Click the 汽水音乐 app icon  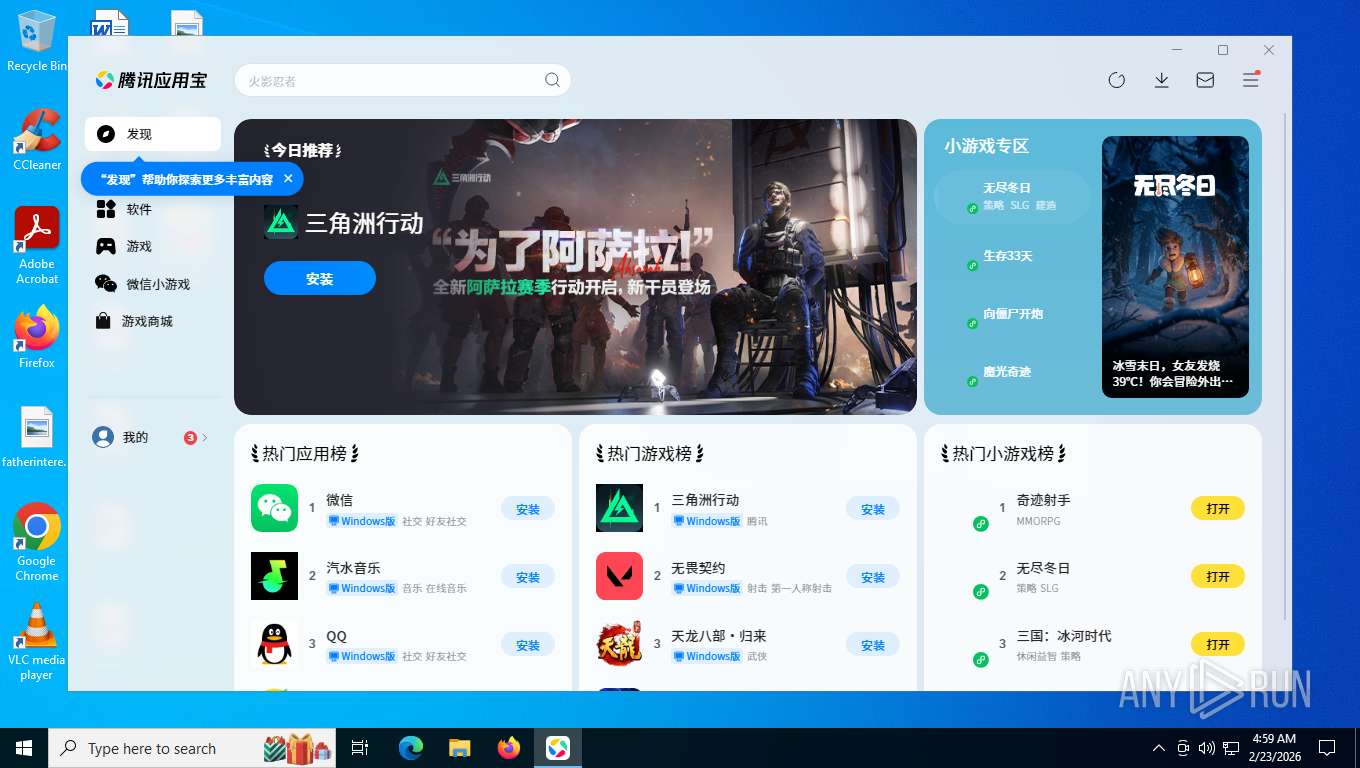tap(274, 576)
